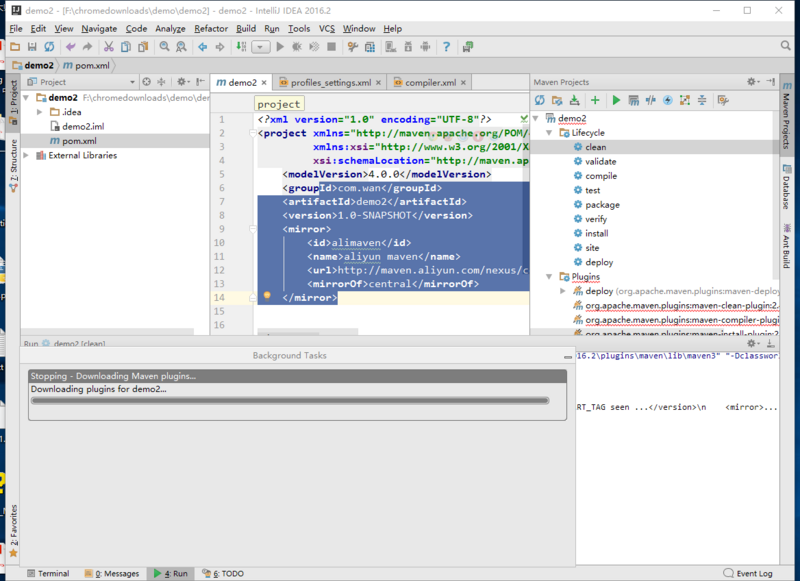Click the Forward navigation arrow
This screenshot has height=581, width=800.
pyautogui.click(x=220, y=47)
